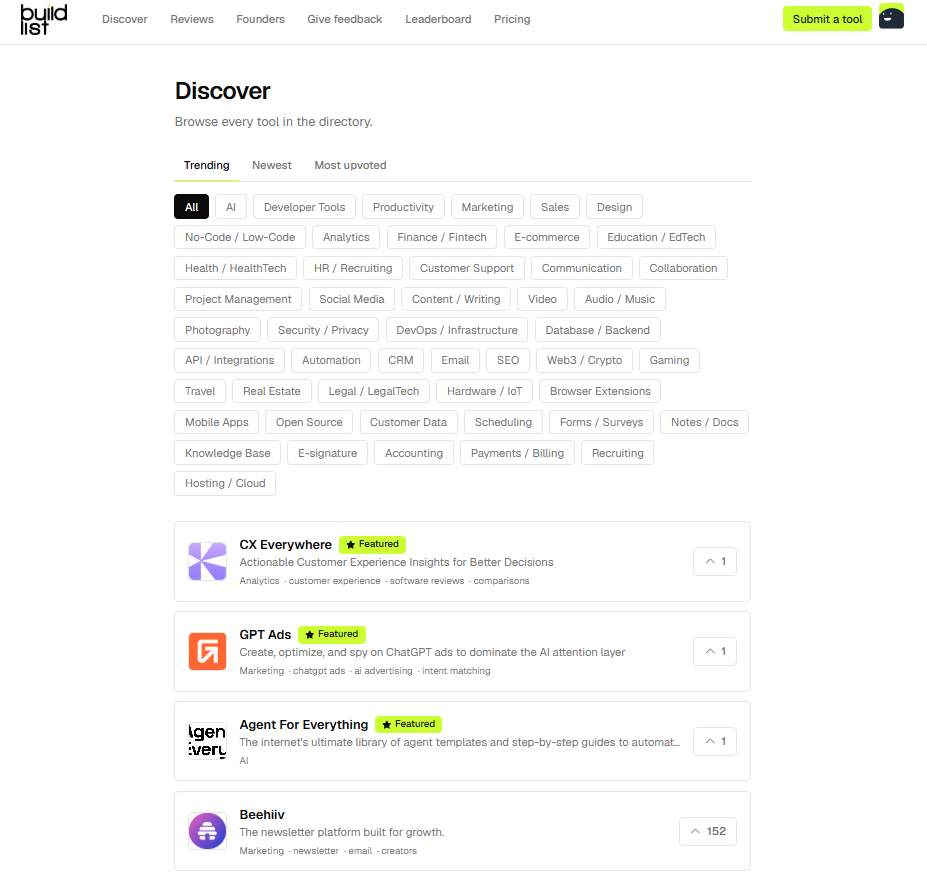
Task: Filter by Photography category
Action: pos(218,330)
